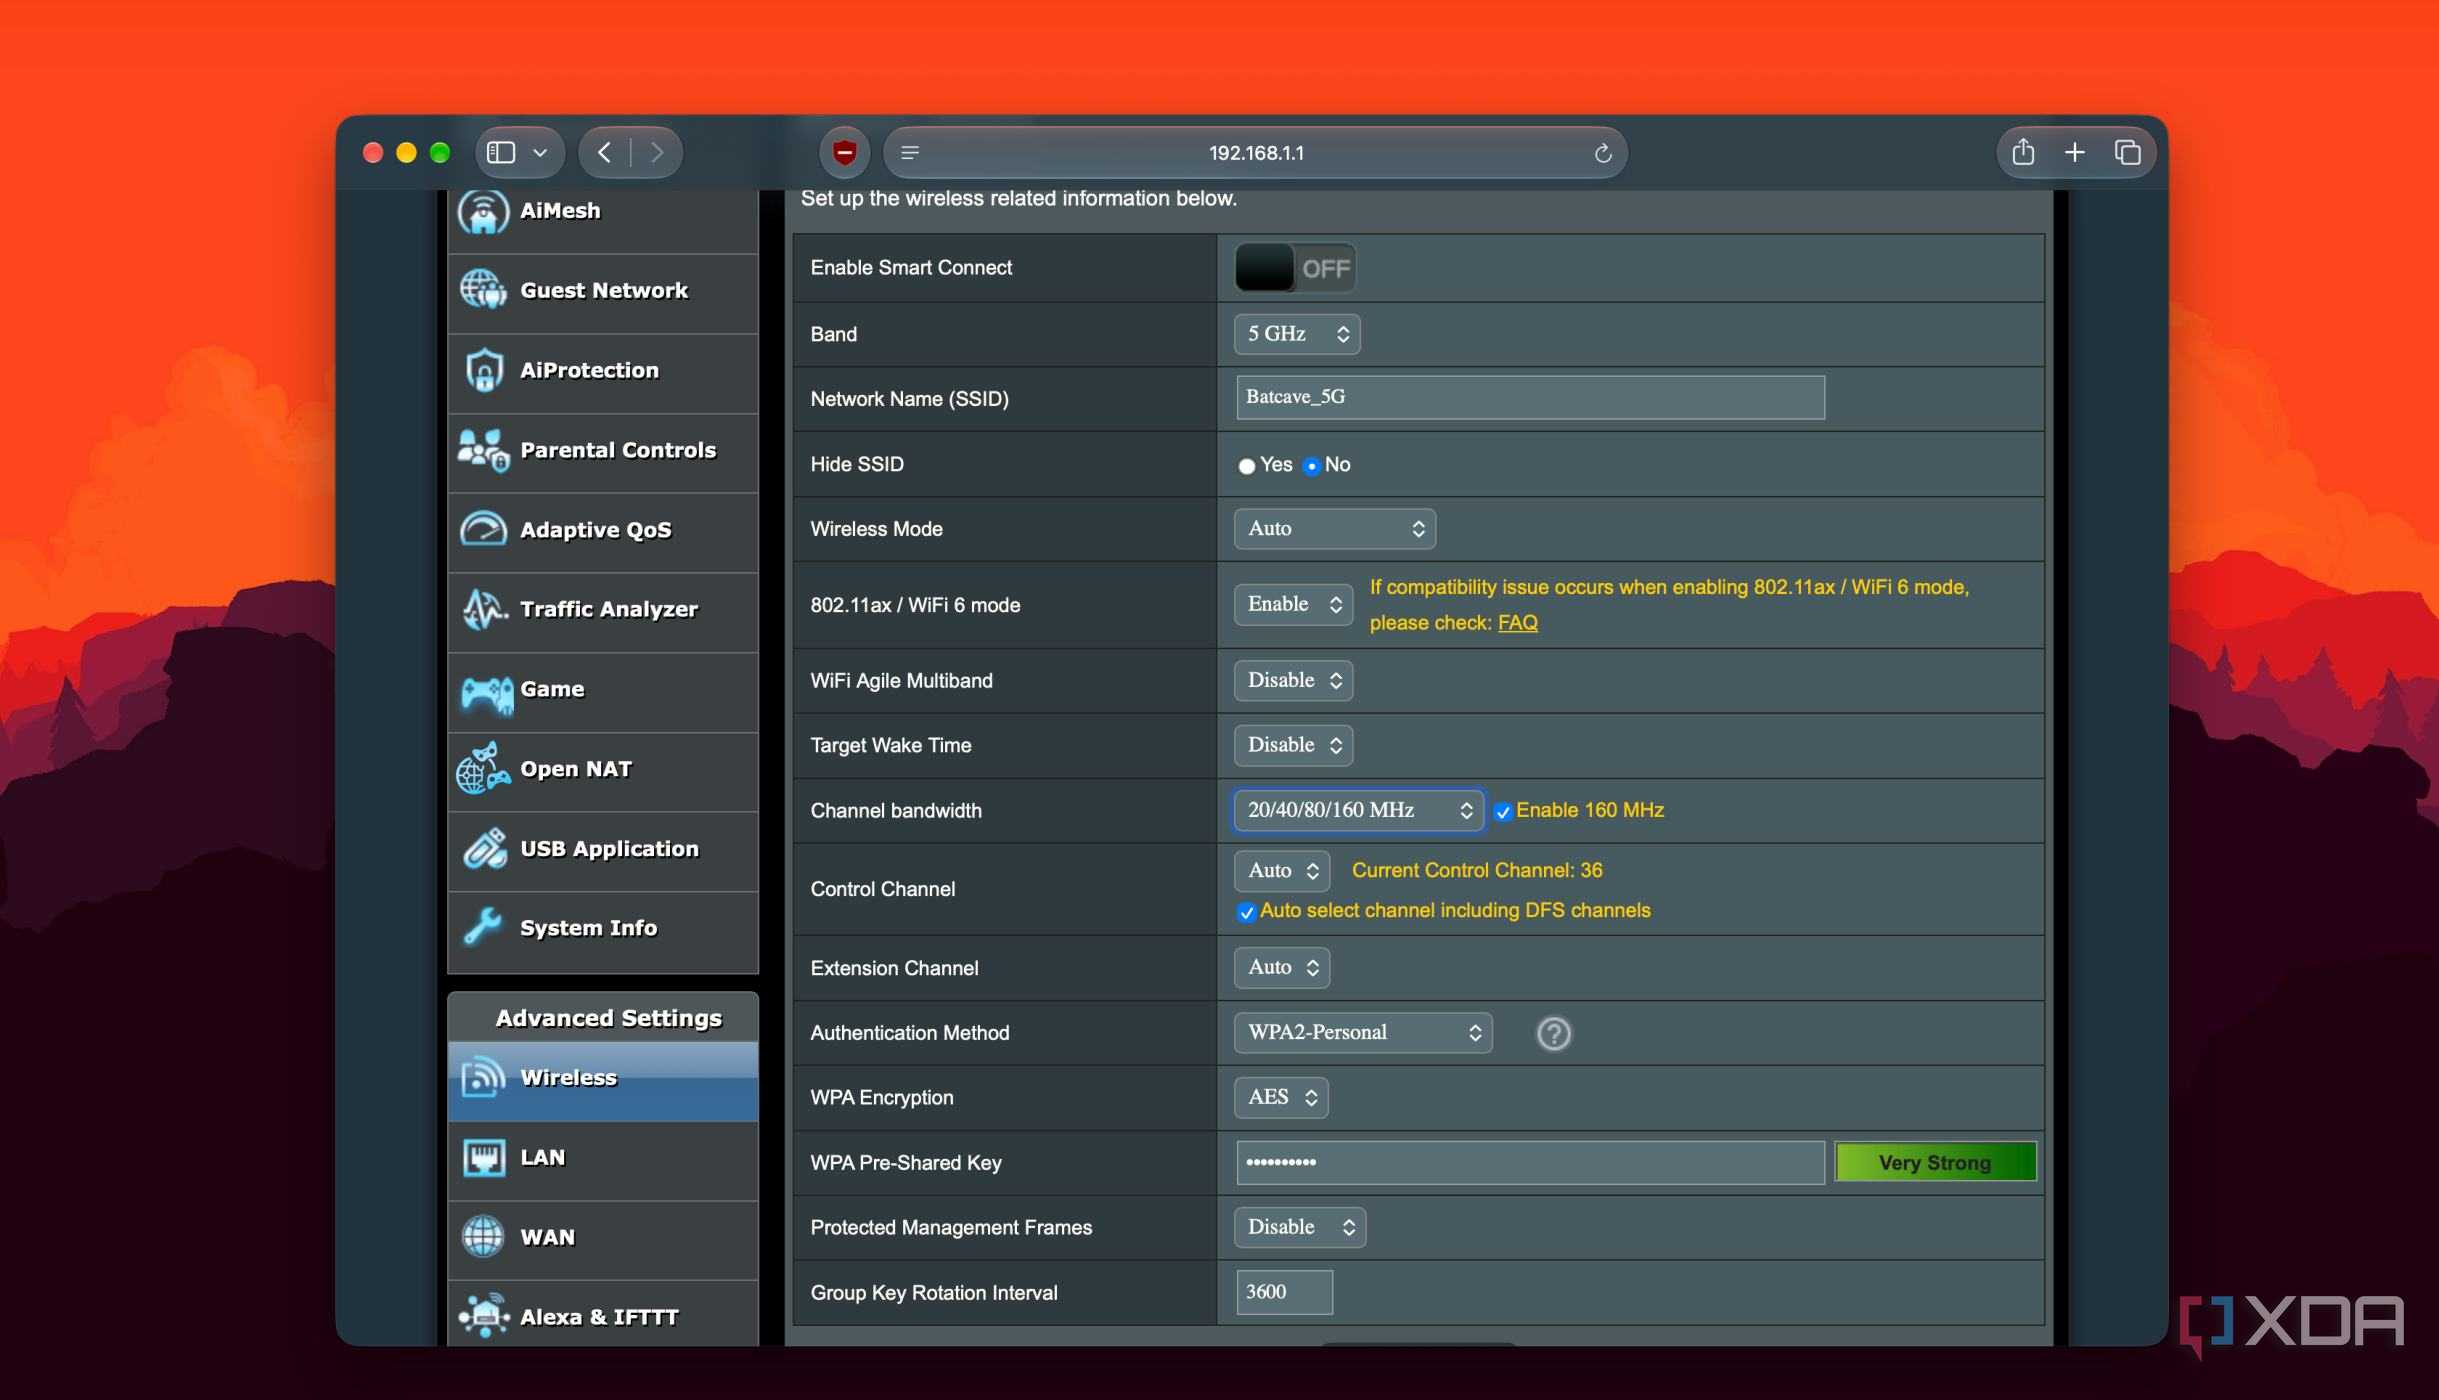Open the Wireless Mode dropdown

click(1335, 529)
